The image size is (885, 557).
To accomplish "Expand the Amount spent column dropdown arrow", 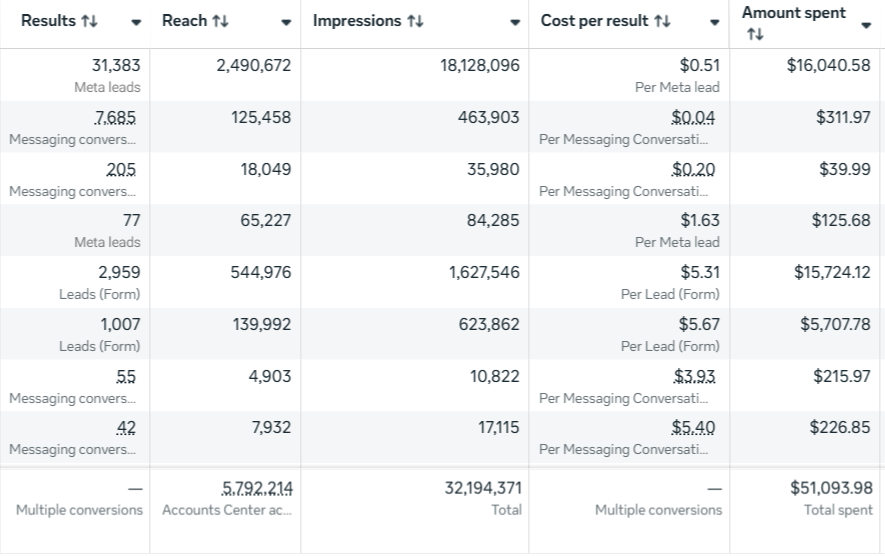I will [866, 26].
